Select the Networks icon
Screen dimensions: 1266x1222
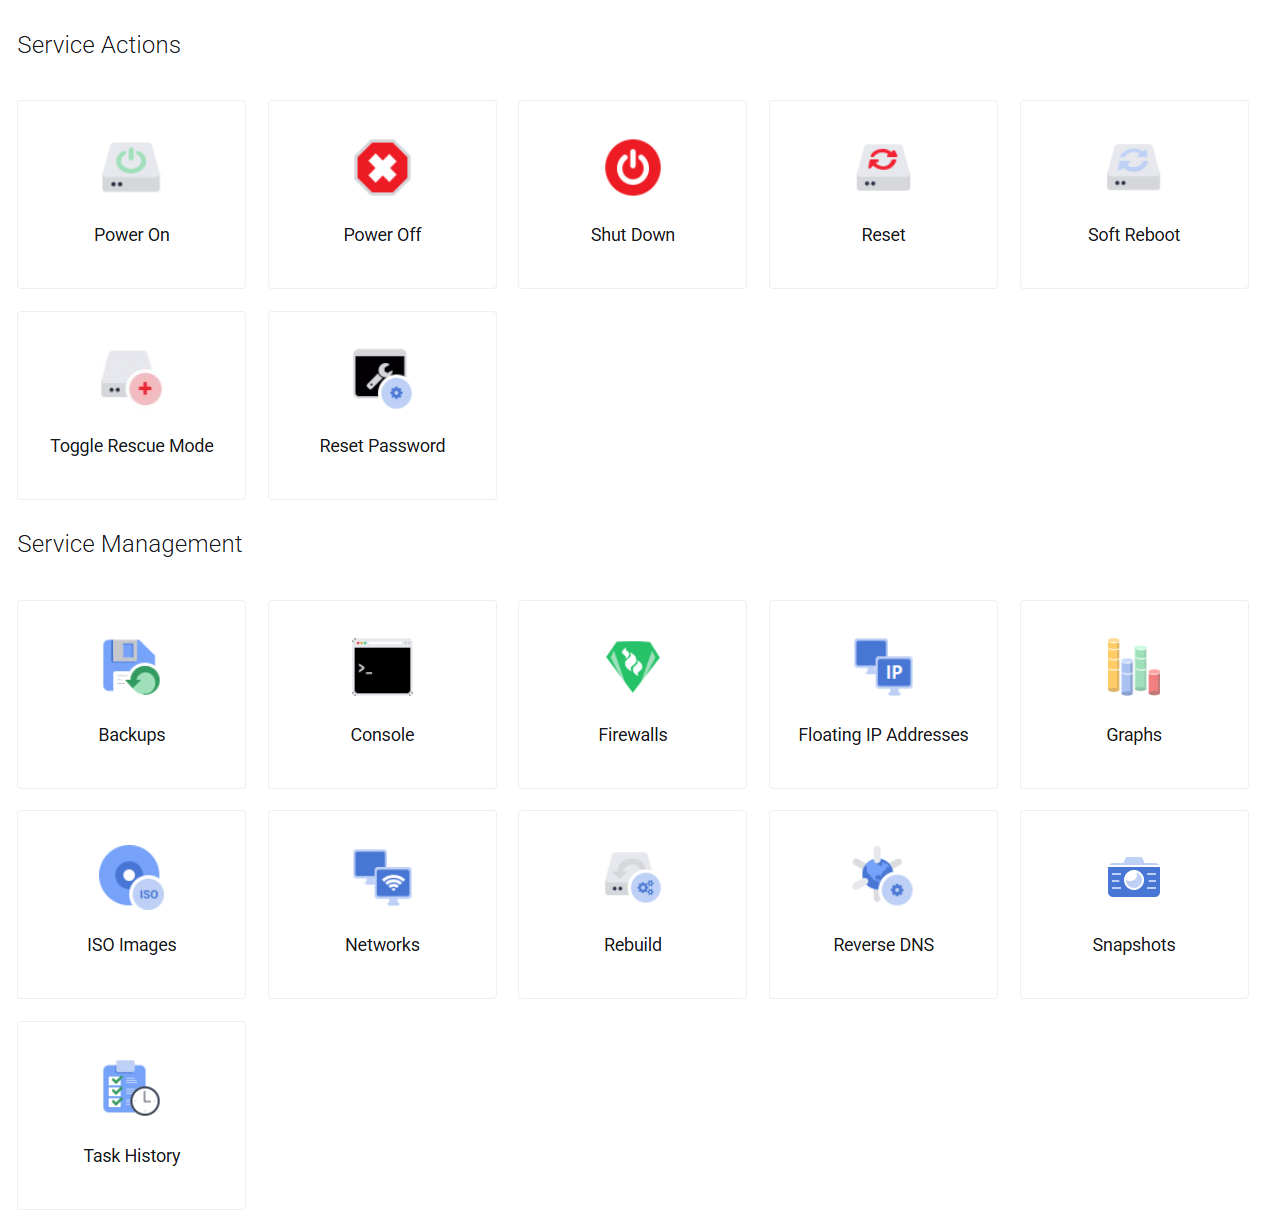coord(382,877)
